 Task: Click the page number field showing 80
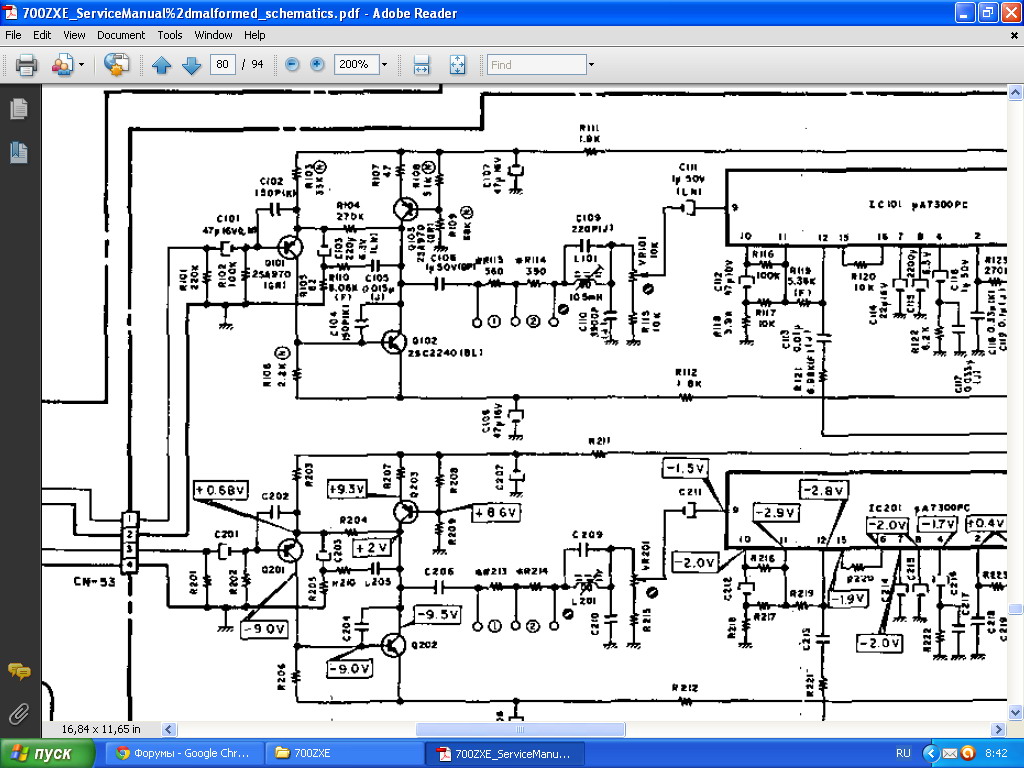point(222,65)
